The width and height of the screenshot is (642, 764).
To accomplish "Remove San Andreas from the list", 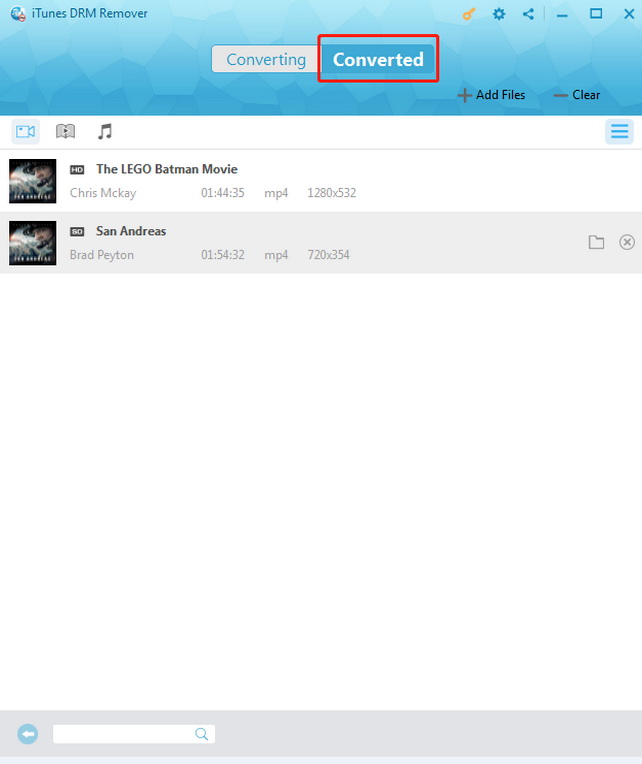I will click(627, 242).
